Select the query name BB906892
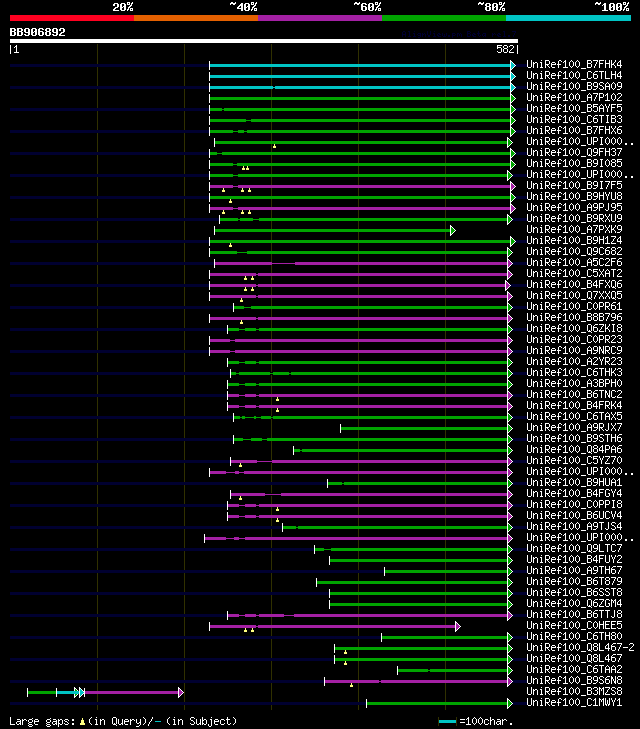 tap(38, 32)
